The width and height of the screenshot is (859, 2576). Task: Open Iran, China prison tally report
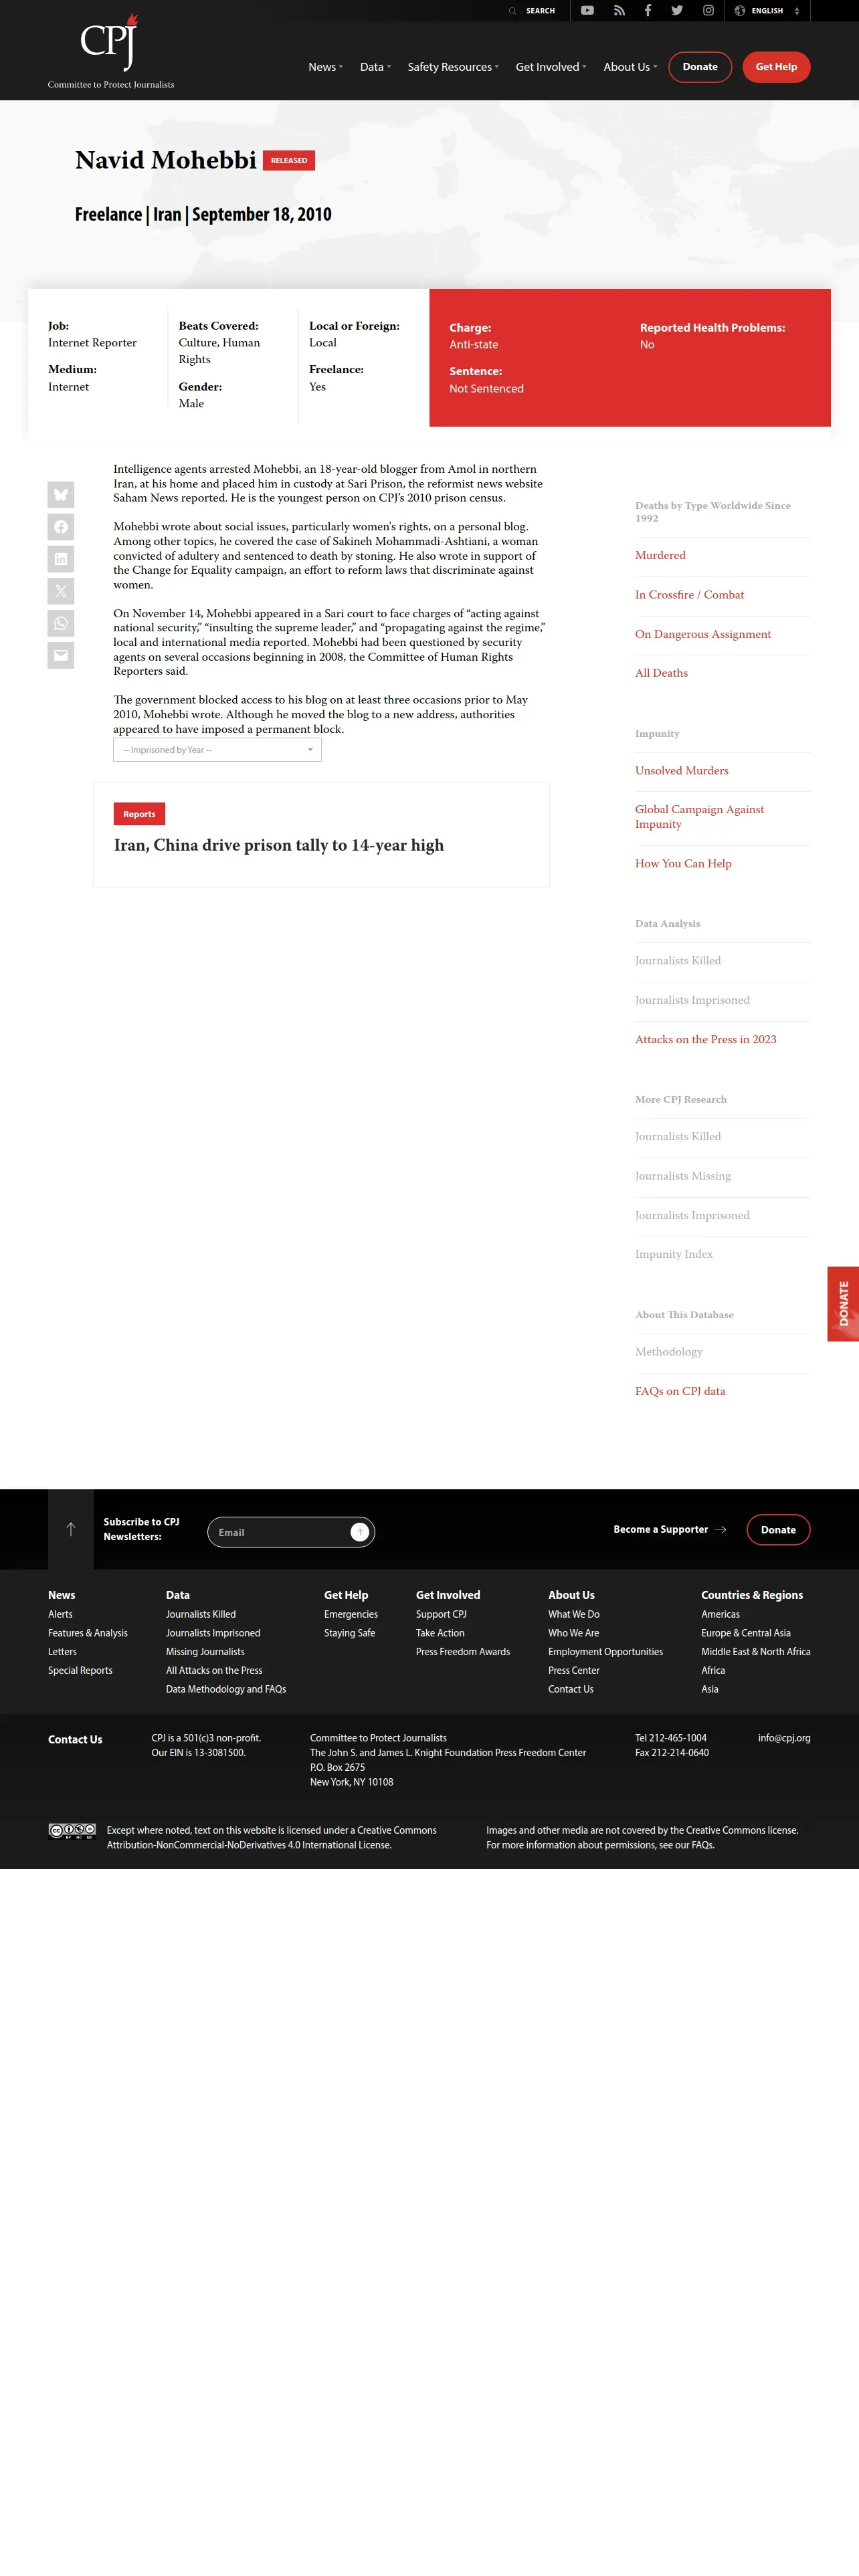pyautogui.click(x=279, y=845)
